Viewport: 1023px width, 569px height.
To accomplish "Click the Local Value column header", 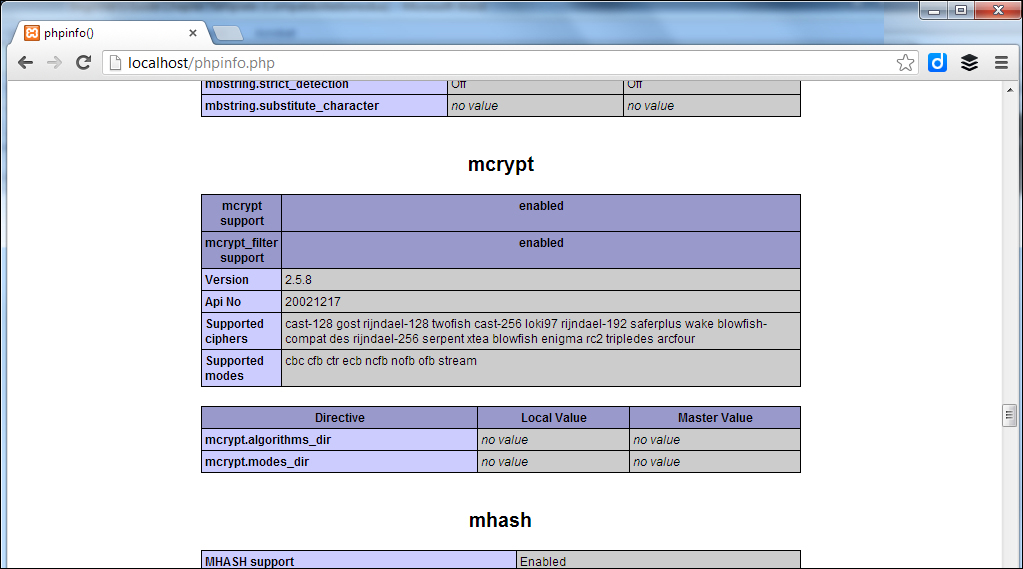I will click(553, 418).
